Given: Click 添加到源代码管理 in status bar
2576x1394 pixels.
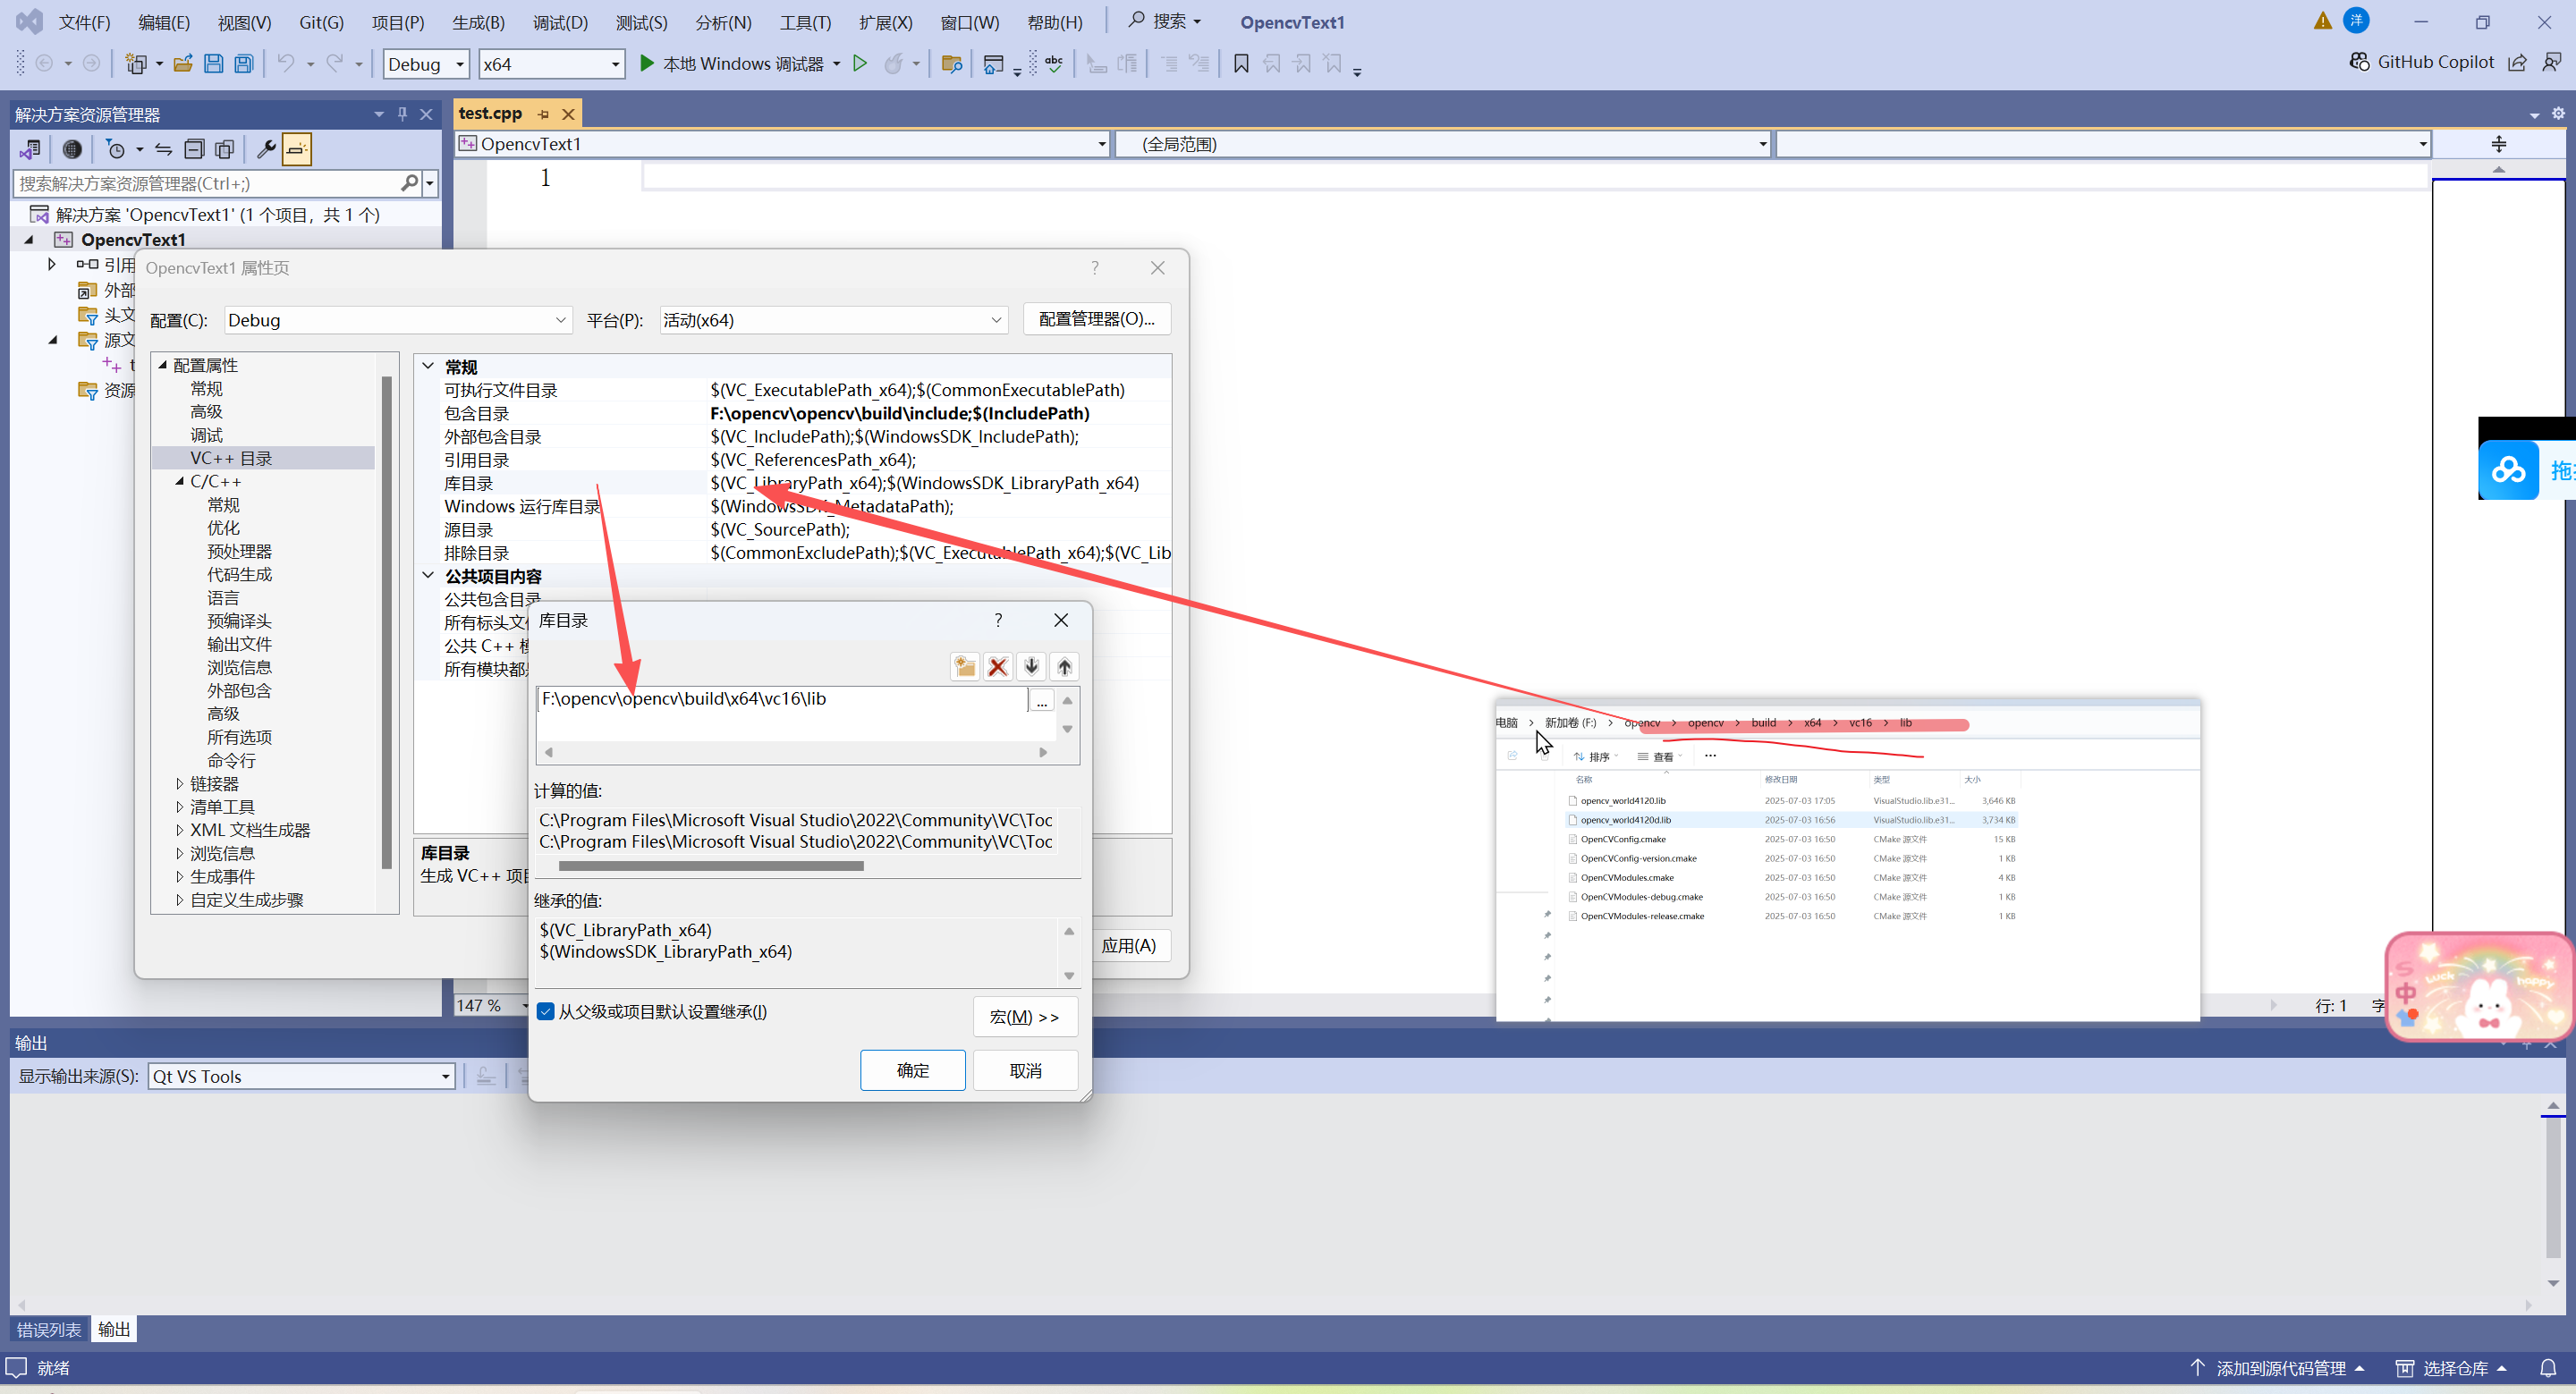Looking at the screenshot, I should pyautogui.click(x=2280, y=1368).
